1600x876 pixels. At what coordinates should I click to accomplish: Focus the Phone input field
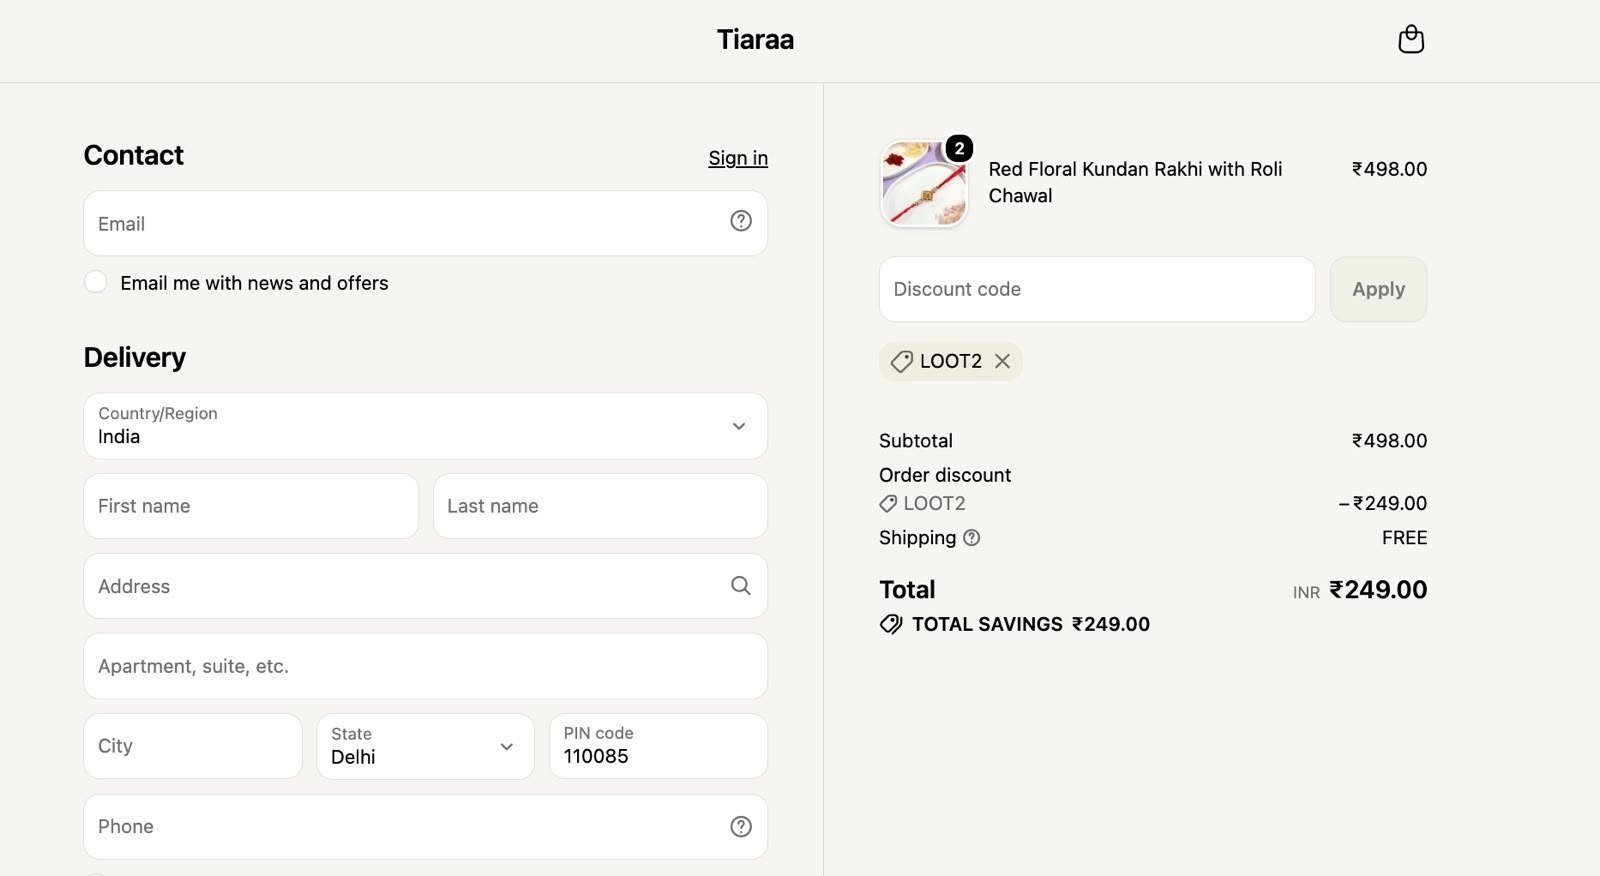pyautogui.click(x=426, y=826)
